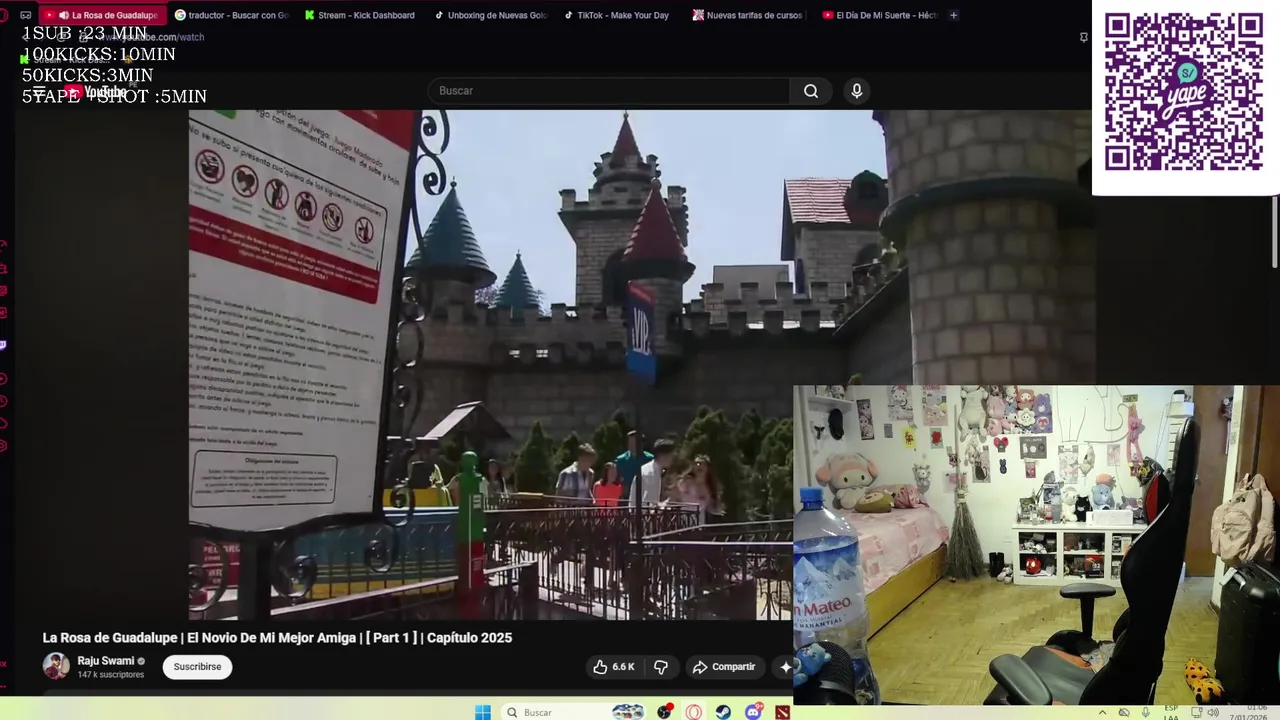Open Dota 2 from the taskbar

coord(782,712)
